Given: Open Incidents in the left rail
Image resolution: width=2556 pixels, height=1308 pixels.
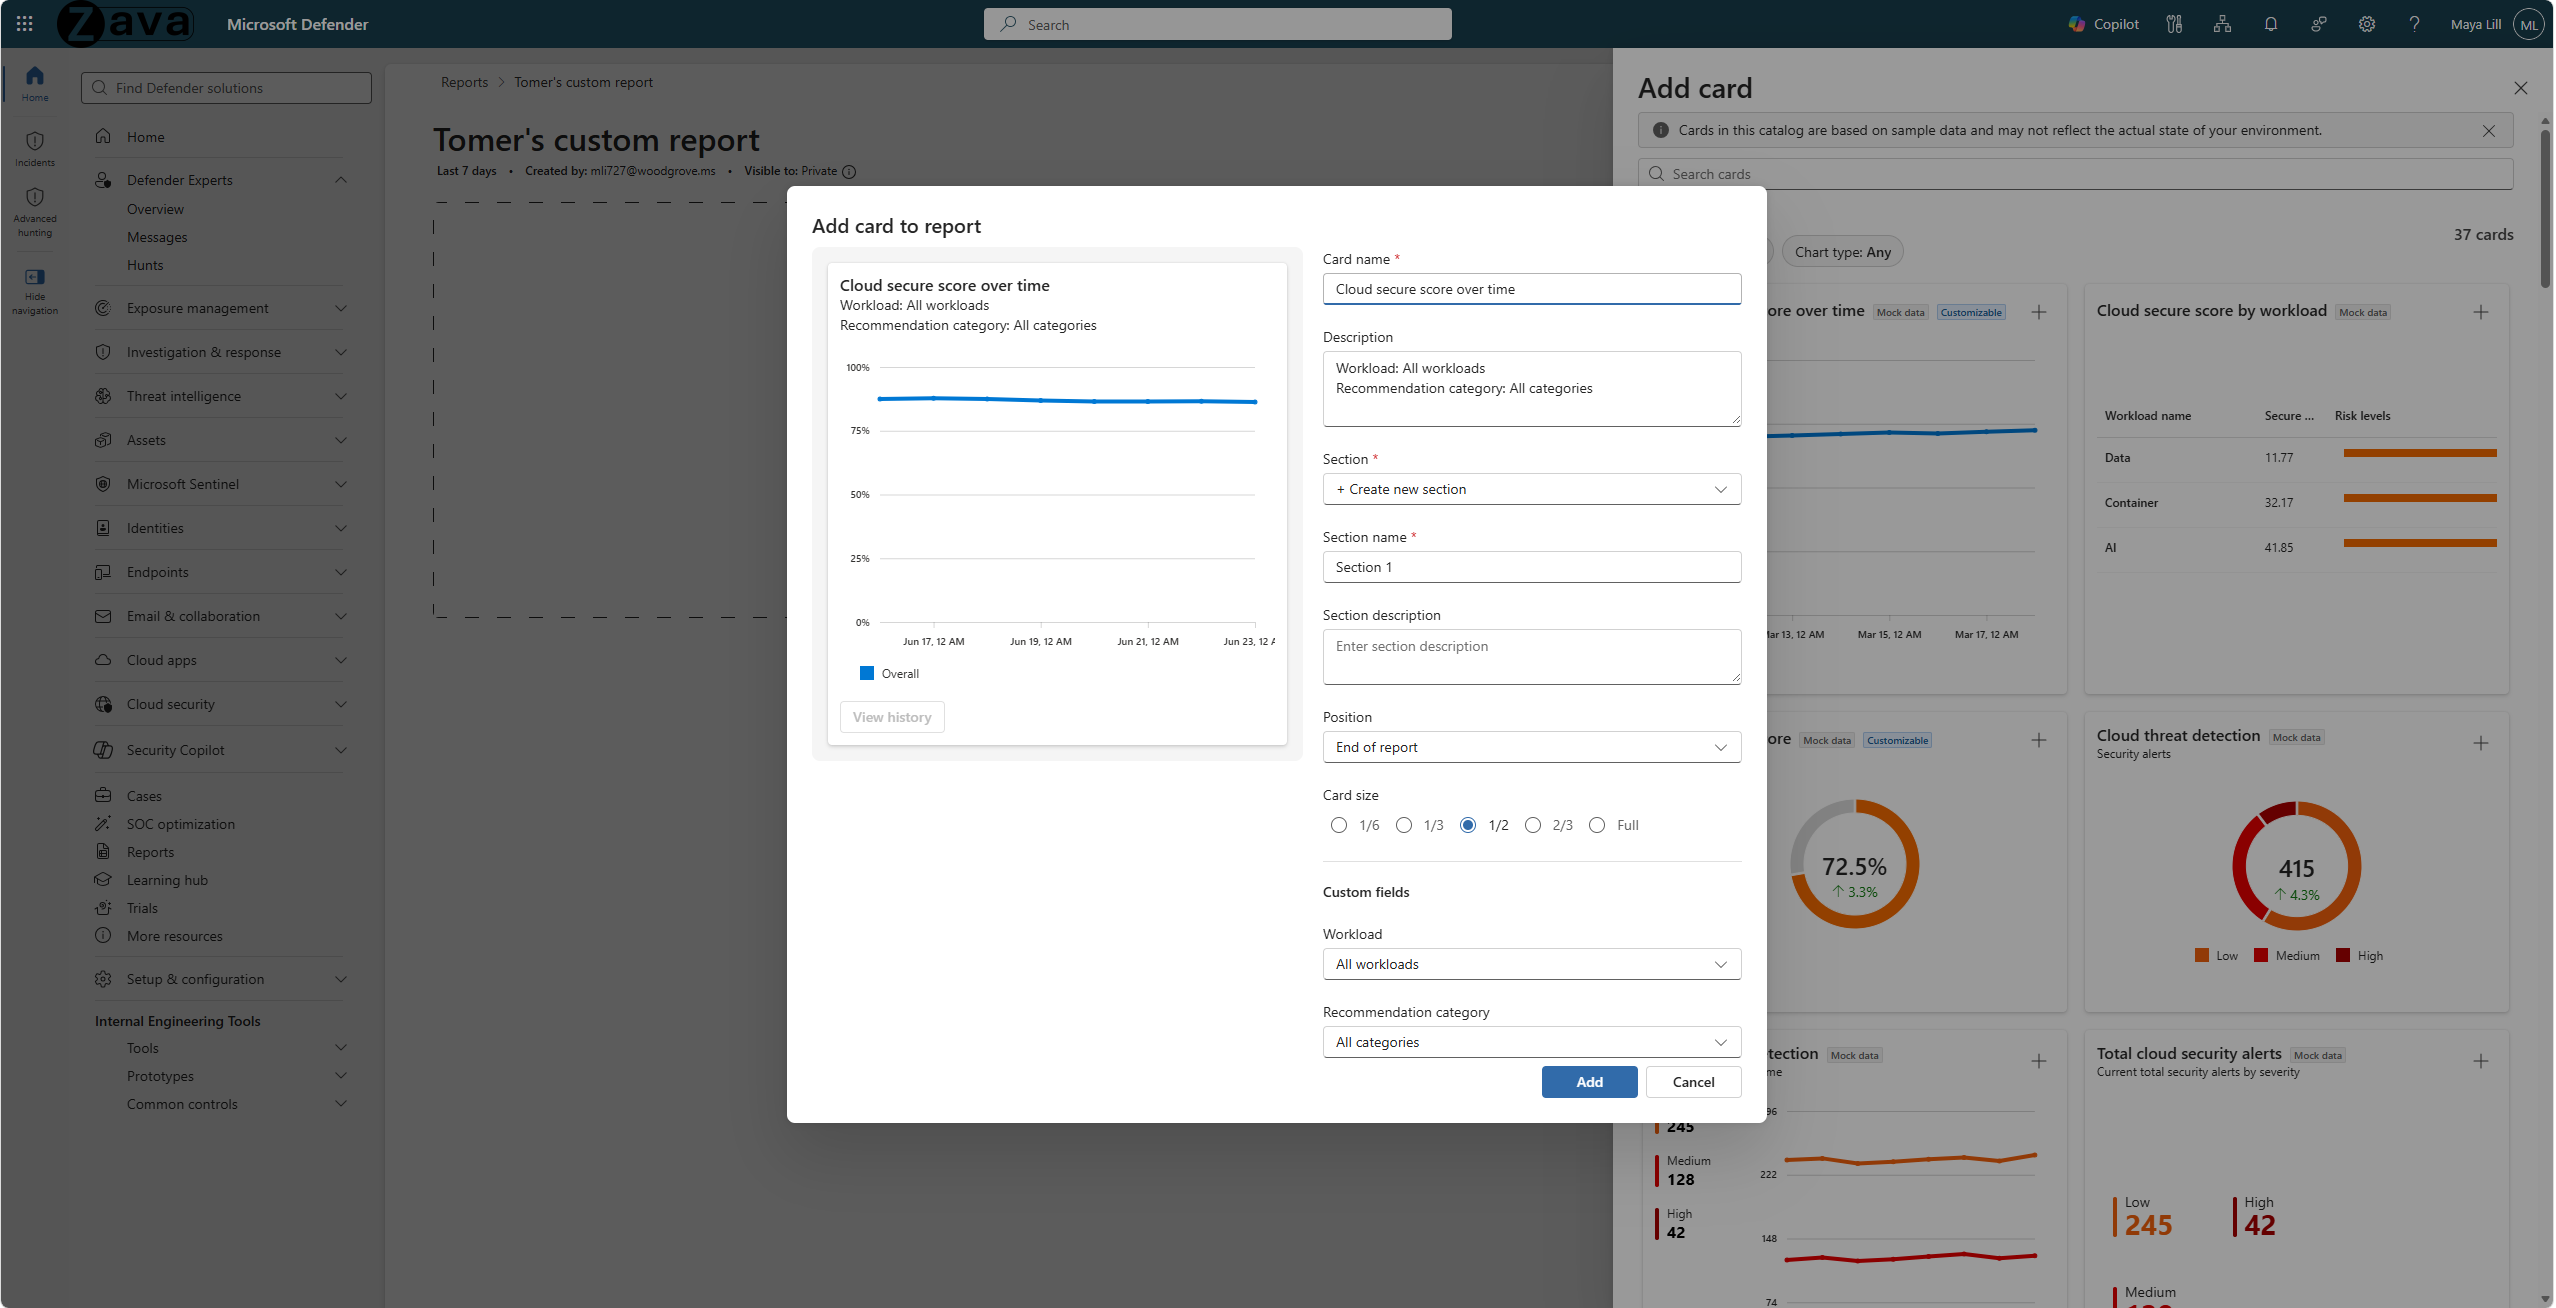Looking at the screenshot, I should tap(35, 149).
